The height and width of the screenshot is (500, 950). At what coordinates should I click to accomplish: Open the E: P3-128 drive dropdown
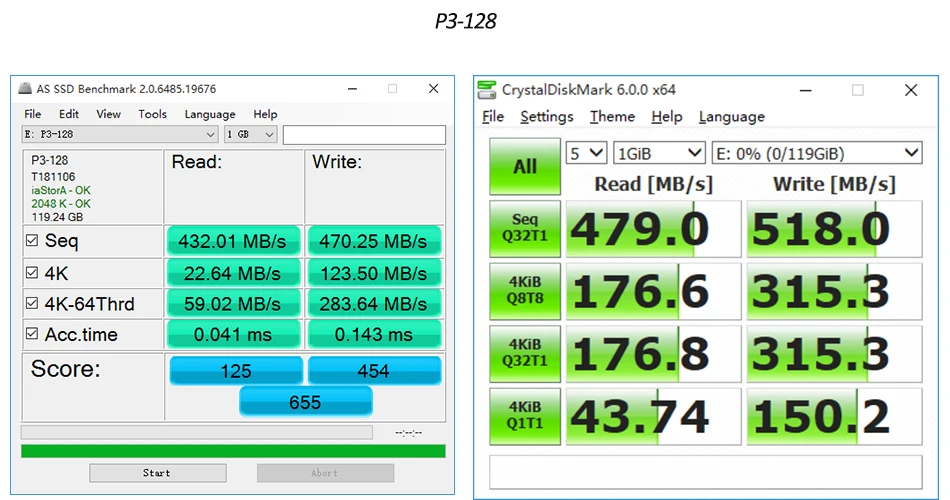[120, 135]
